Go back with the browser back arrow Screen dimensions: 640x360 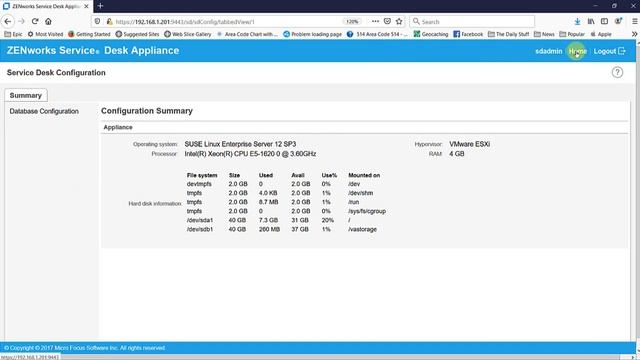click(8, 21)
